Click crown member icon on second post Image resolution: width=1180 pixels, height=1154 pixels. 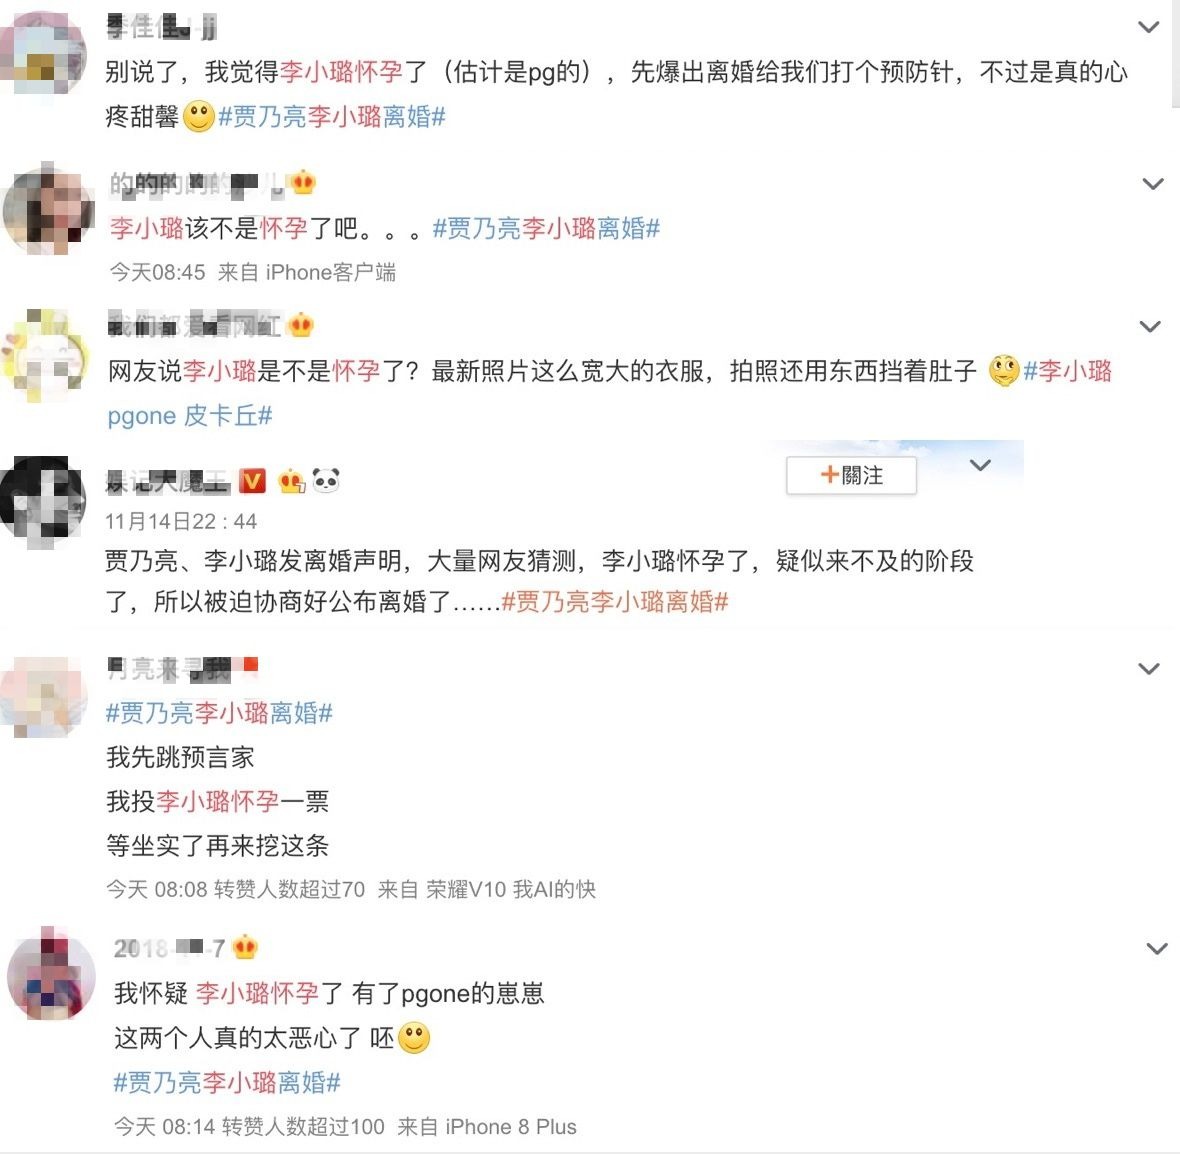303,182
